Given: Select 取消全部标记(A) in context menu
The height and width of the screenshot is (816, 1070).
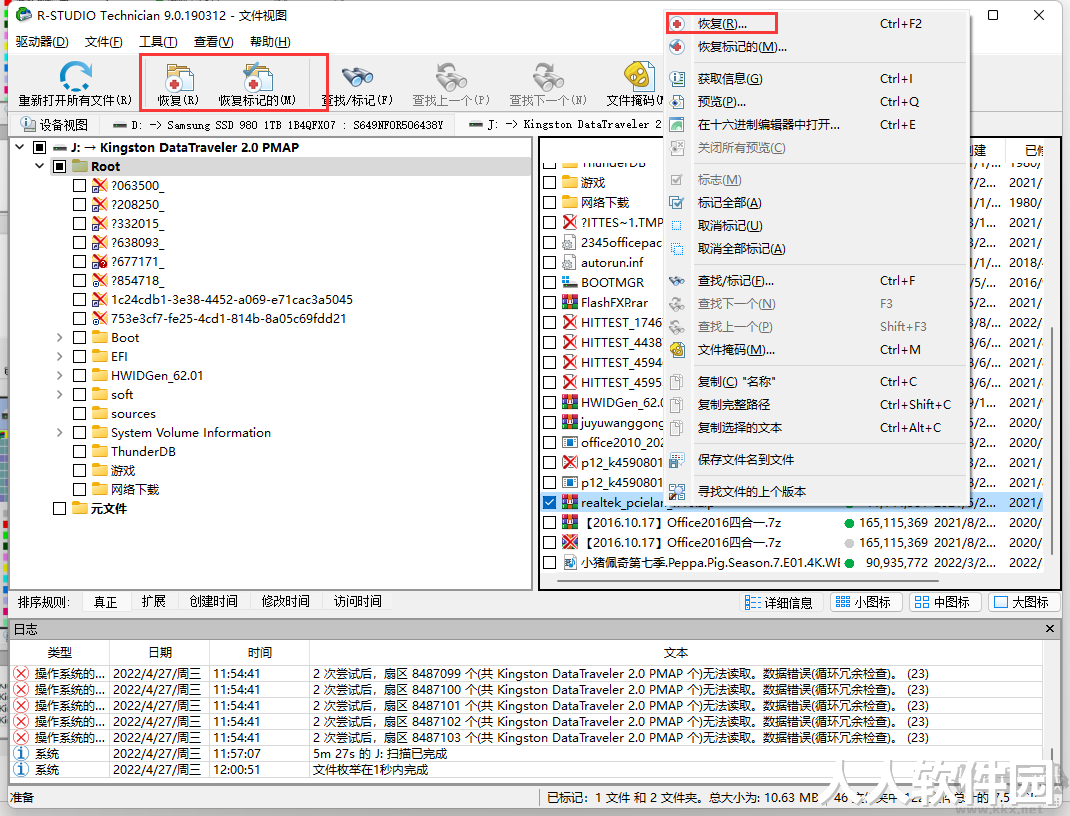Looking at the screenshot, I should [817, 249].
